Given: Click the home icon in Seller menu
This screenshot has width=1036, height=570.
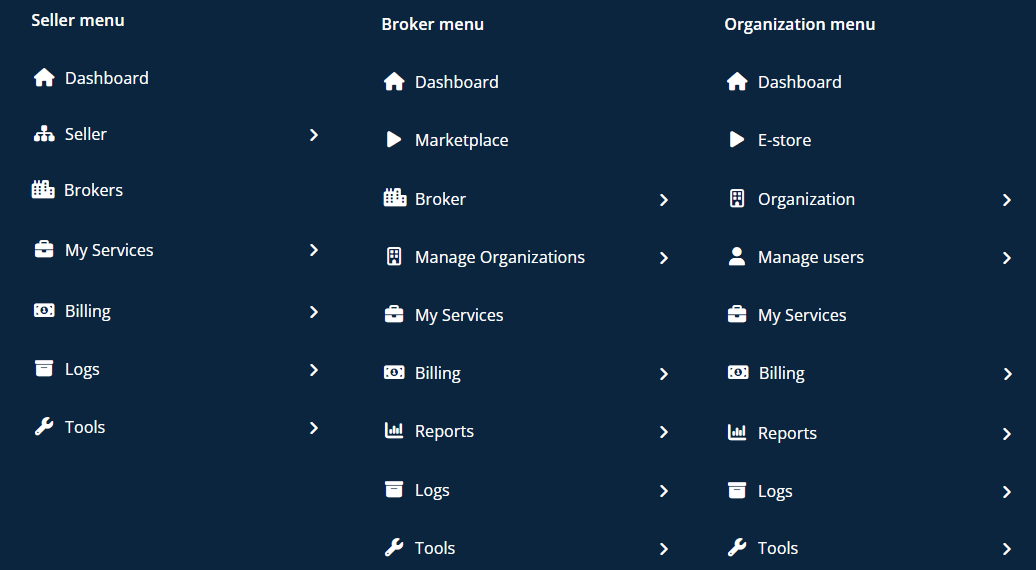Looking at the screenshot, I should coord(44,77).
